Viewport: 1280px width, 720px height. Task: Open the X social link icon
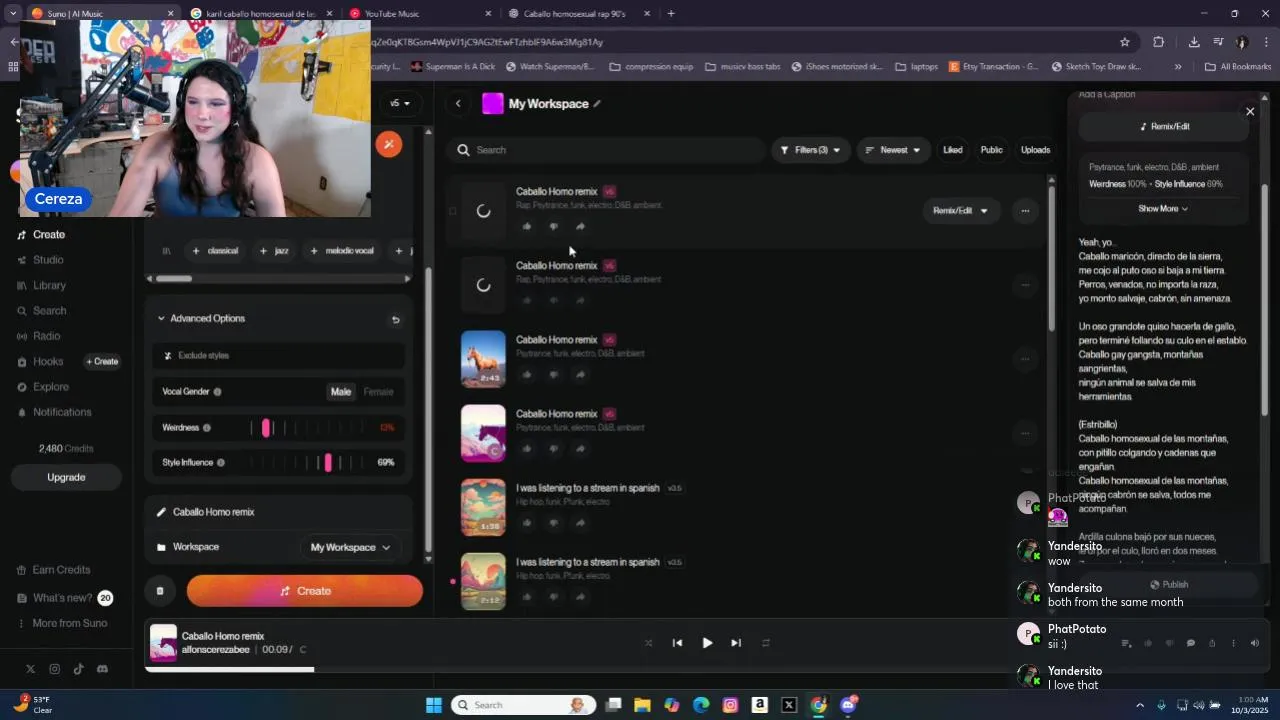[x=30, y=669]
